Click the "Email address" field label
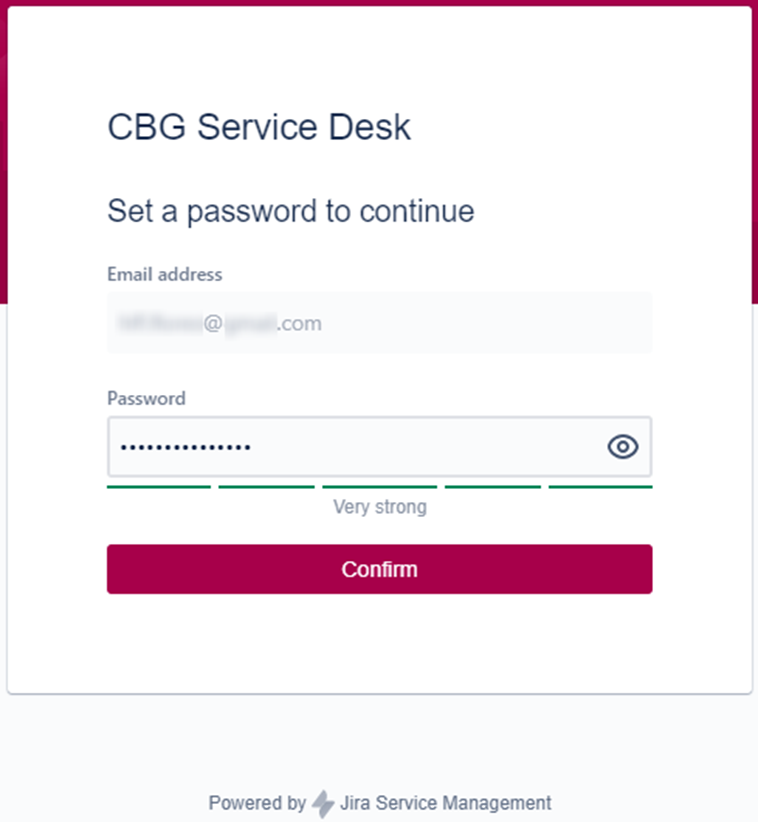 tap(165, 274)
